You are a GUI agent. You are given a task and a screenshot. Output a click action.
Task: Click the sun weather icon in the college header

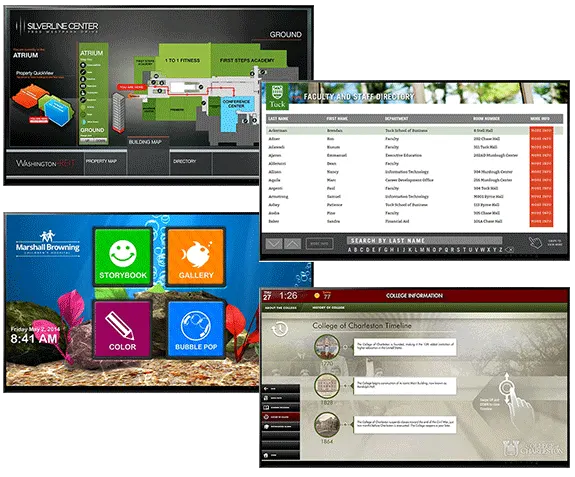[317, 296]
